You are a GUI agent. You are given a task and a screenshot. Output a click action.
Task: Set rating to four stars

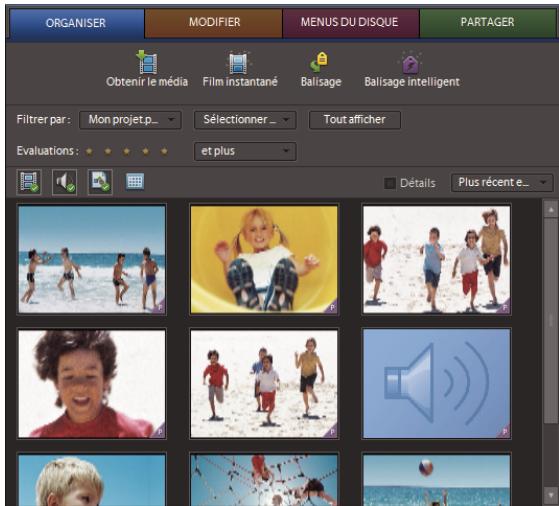pyautogui.click(x=145, y=152)
